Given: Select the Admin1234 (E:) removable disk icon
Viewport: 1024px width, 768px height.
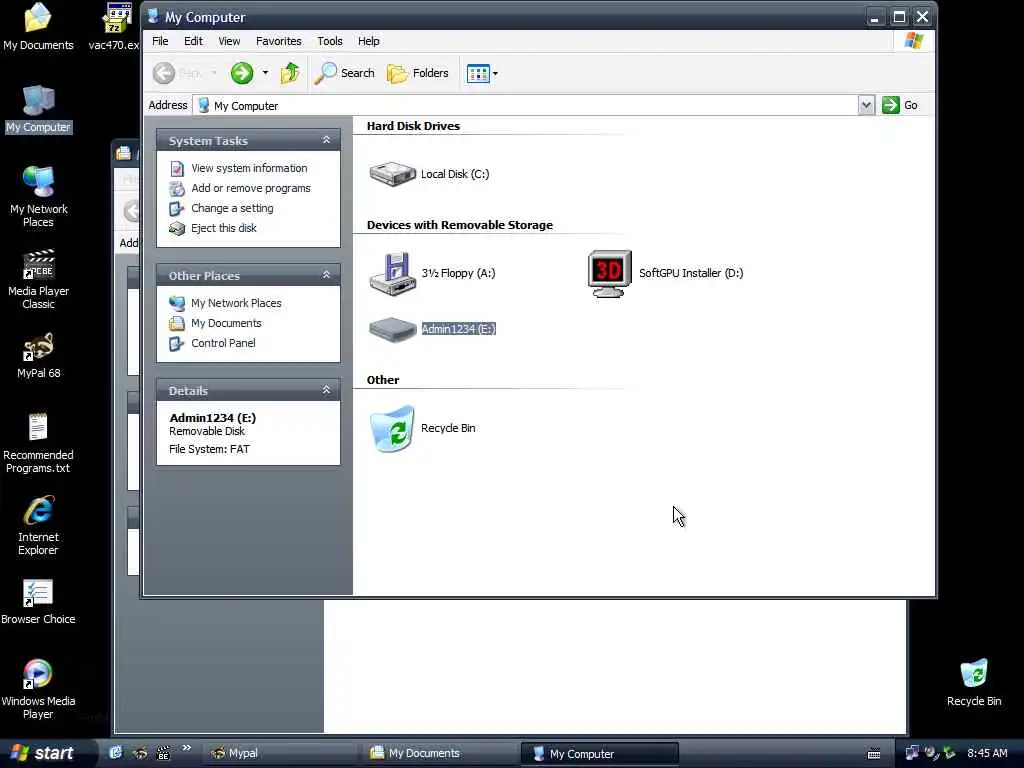Looking at the screenshot, I should click(x=392, y=329).
